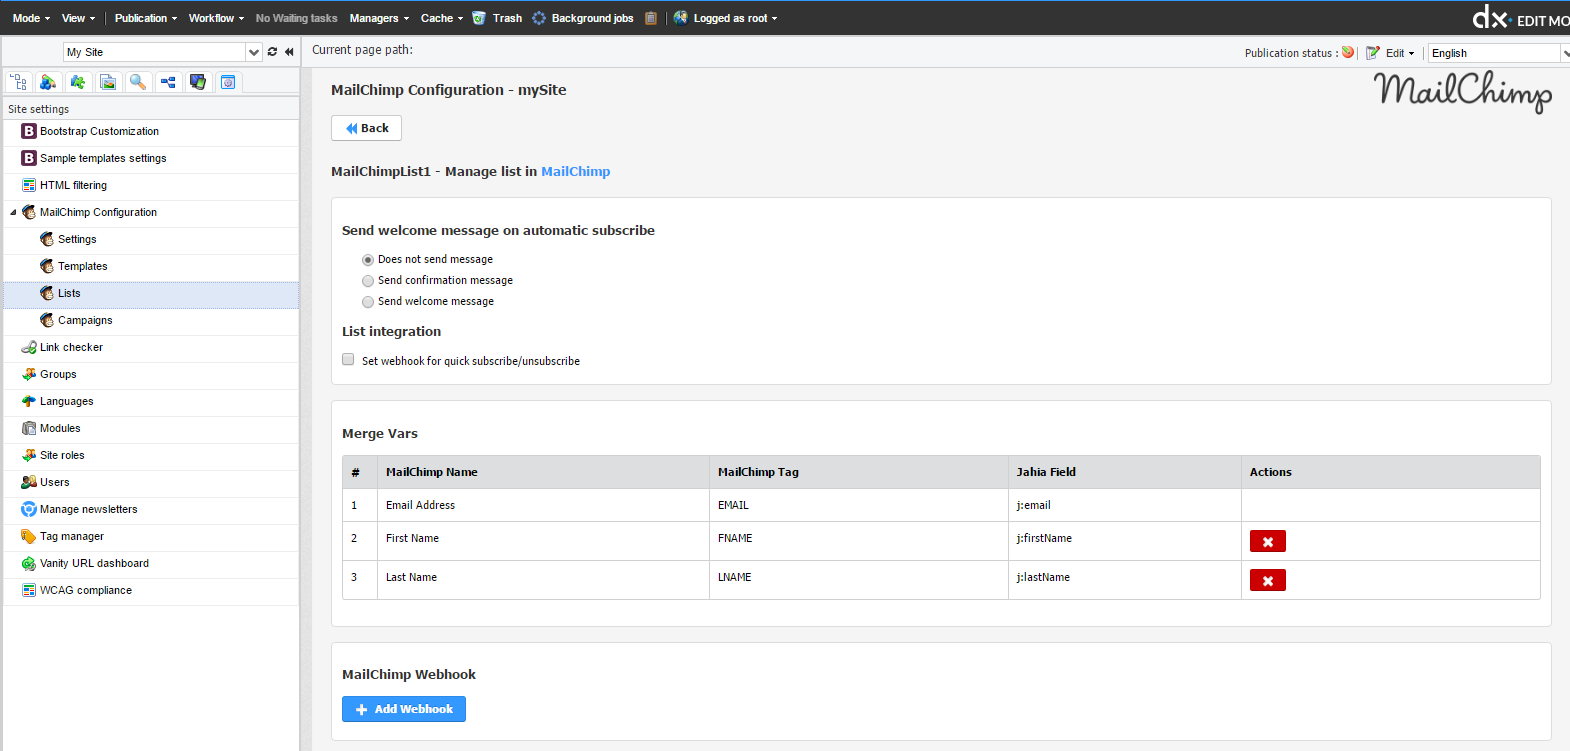1570x751 pixels.
Task: Select 'Send confirmation message' radio option
Action: [368, 281]
